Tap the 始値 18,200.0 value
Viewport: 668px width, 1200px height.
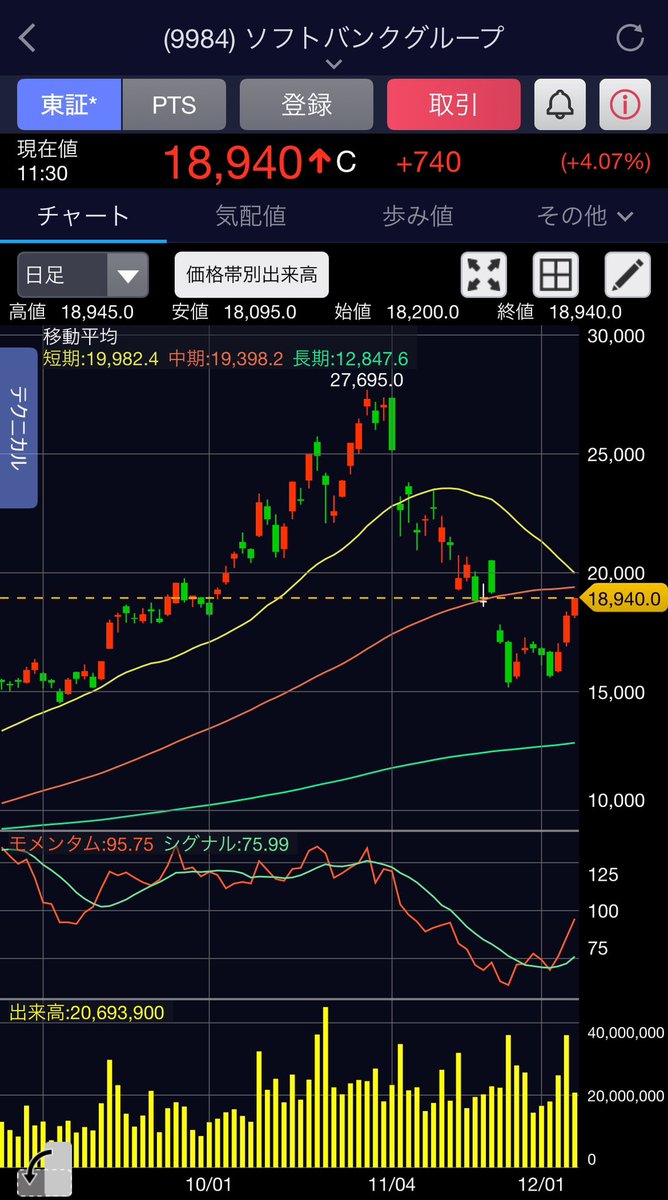click(397, 312)
